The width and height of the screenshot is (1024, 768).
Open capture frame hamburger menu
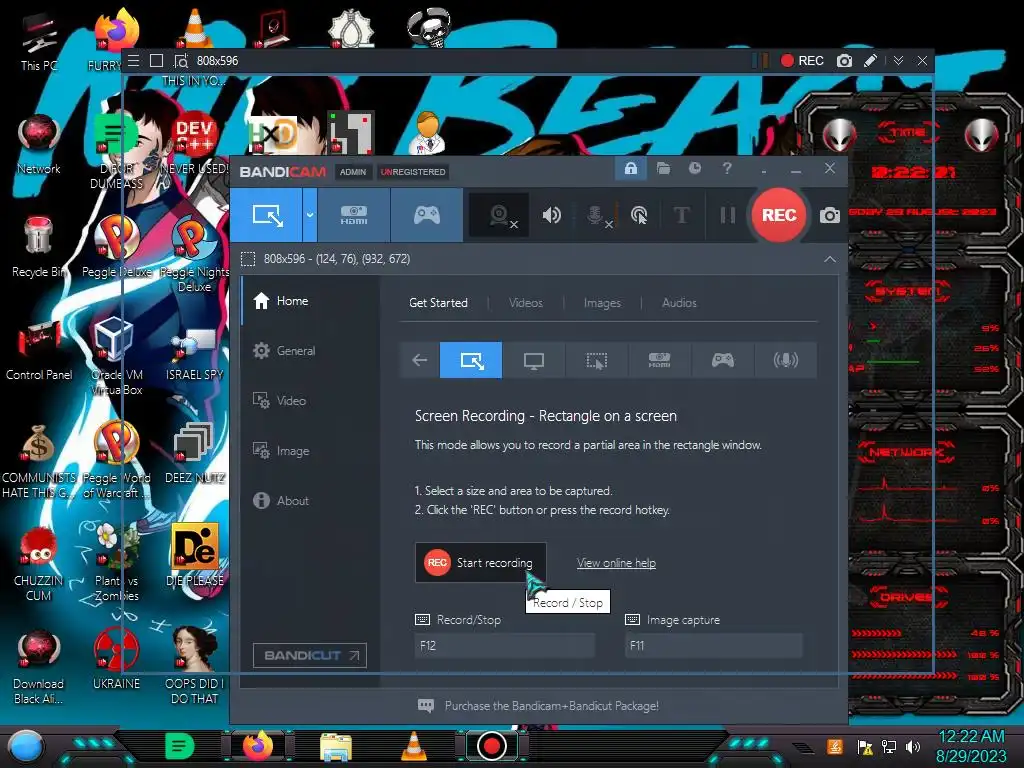pos(133,61)
